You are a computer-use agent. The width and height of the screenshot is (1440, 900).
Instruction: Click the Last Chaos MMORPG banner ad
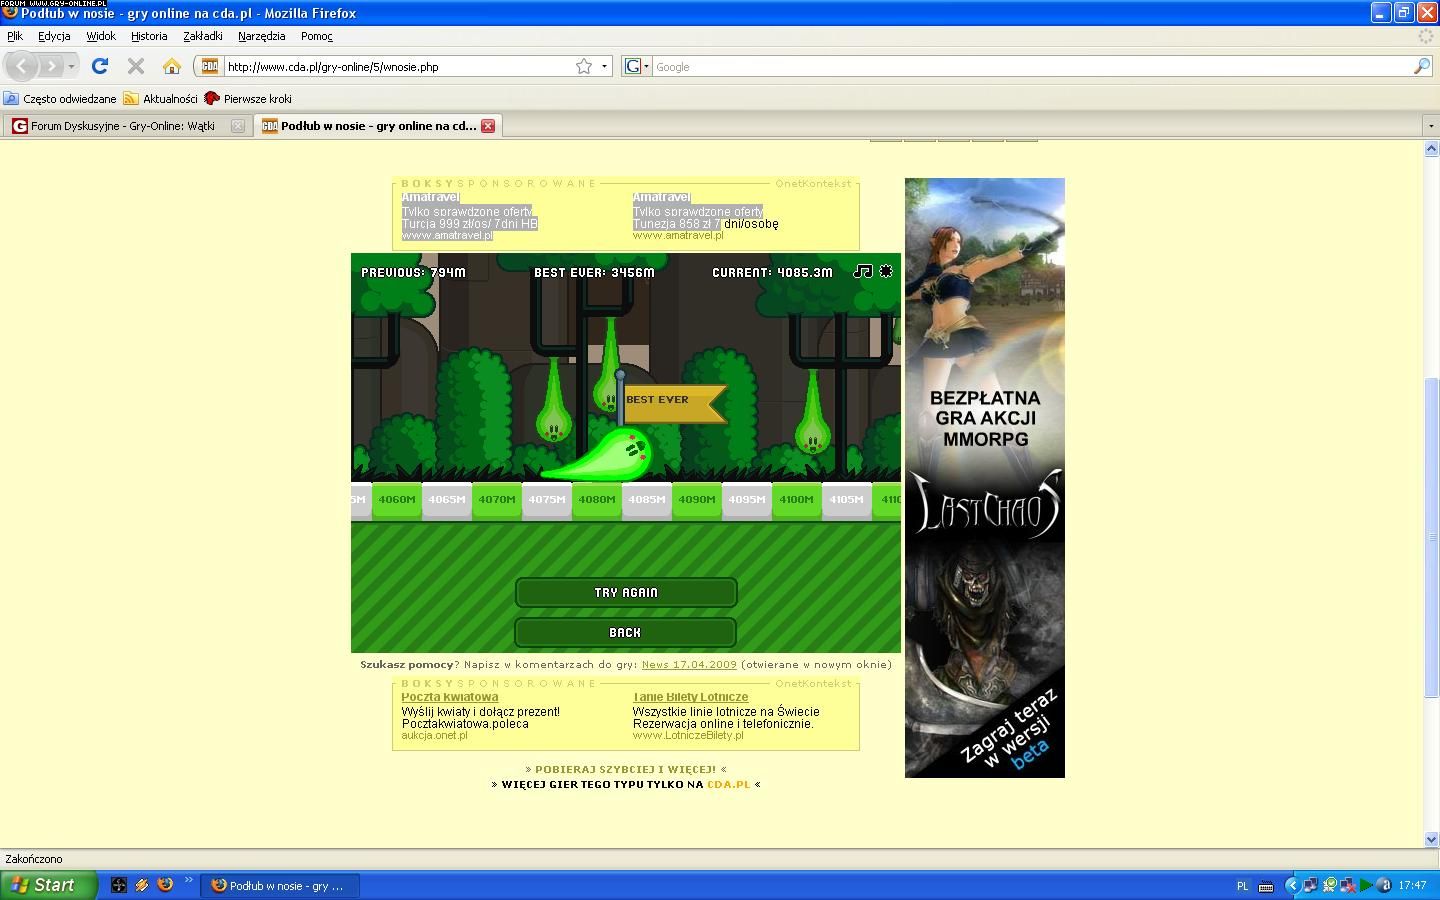click(x=985, y=478)
